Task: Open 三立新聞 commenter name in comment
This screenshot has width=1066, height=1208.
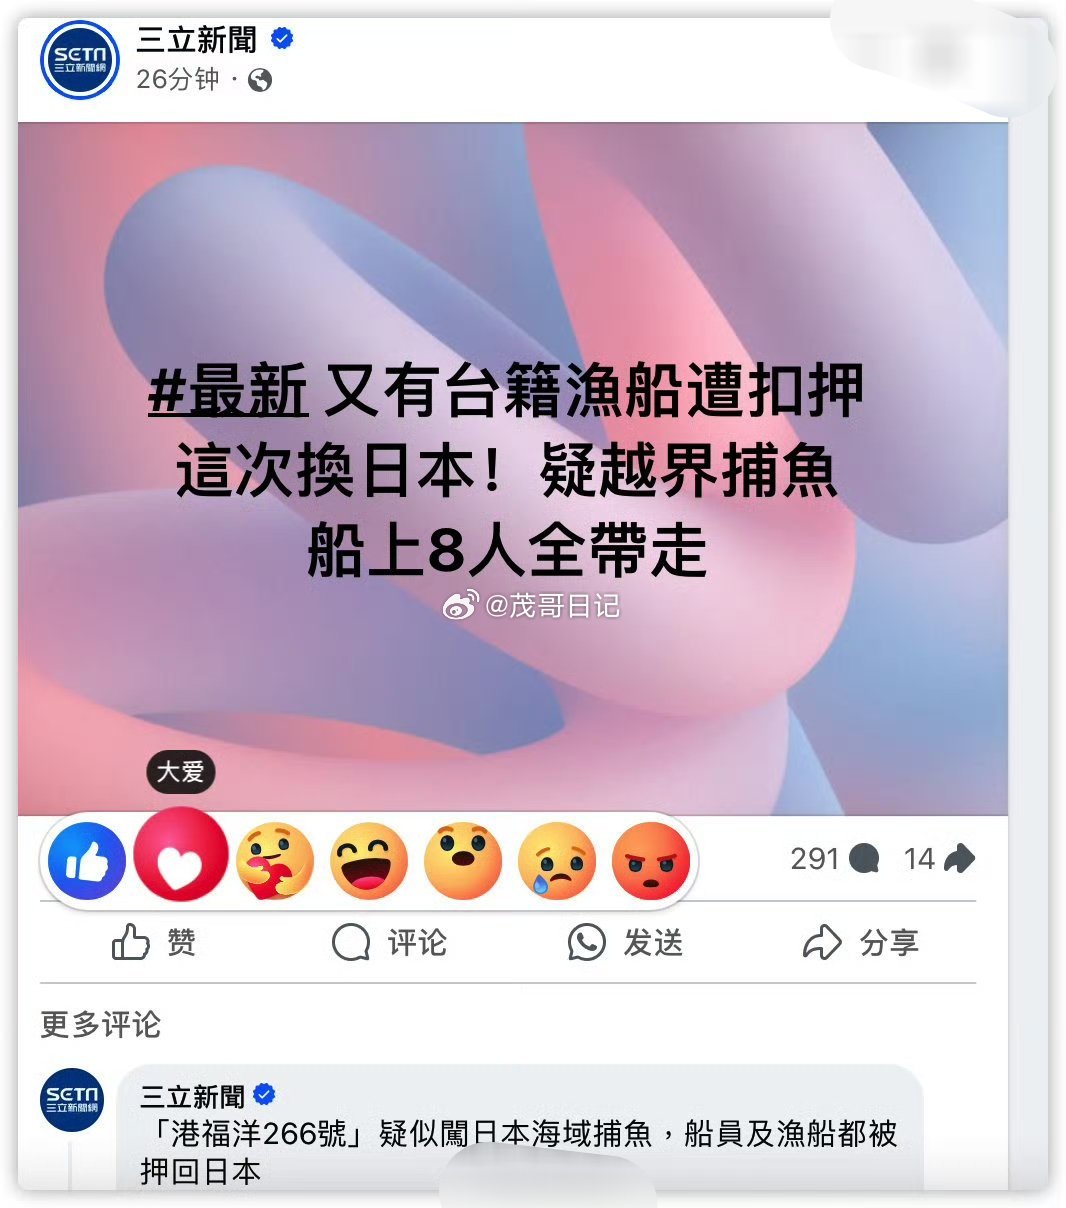Action: coord(192,1096)
